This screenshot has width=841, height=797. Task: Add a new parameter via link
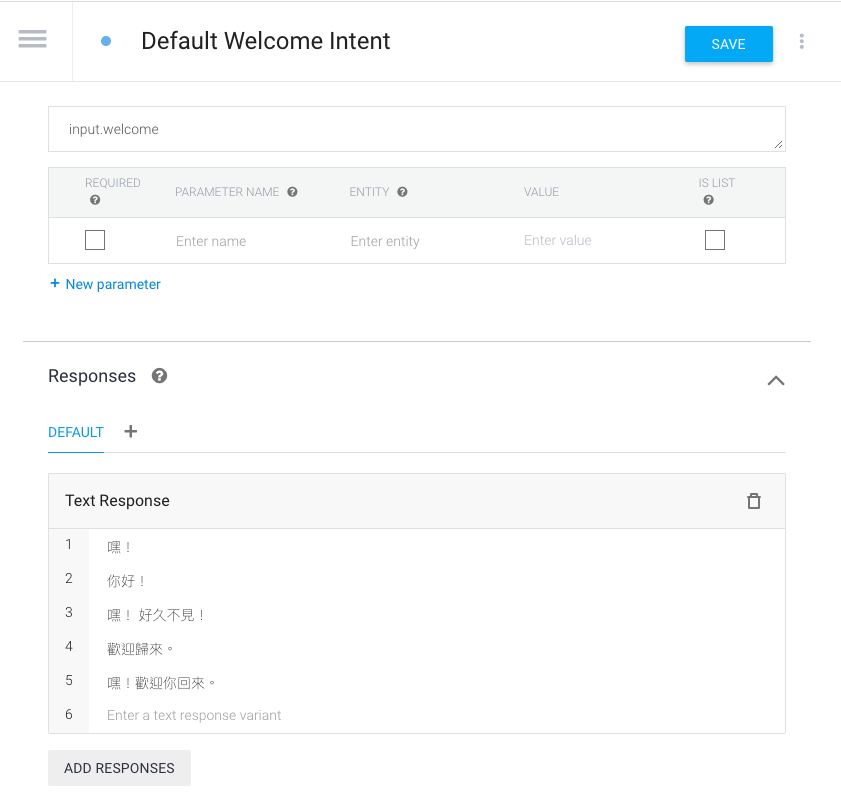[105, 284]
